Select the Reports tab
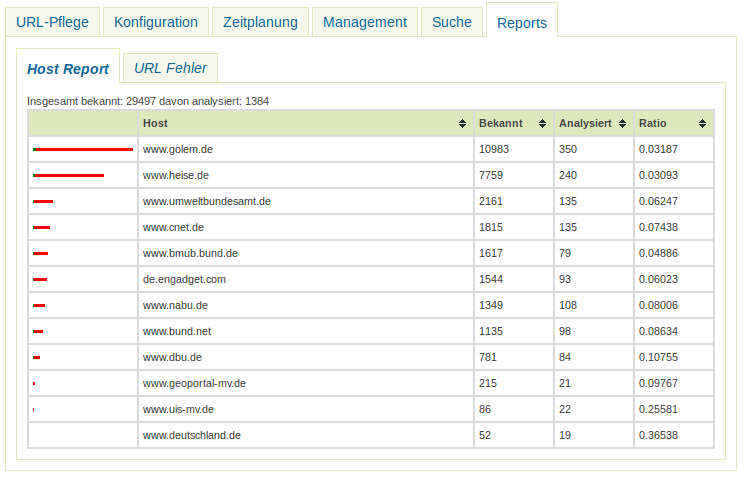Screen dimensions: 743x477 pos(521,22)
